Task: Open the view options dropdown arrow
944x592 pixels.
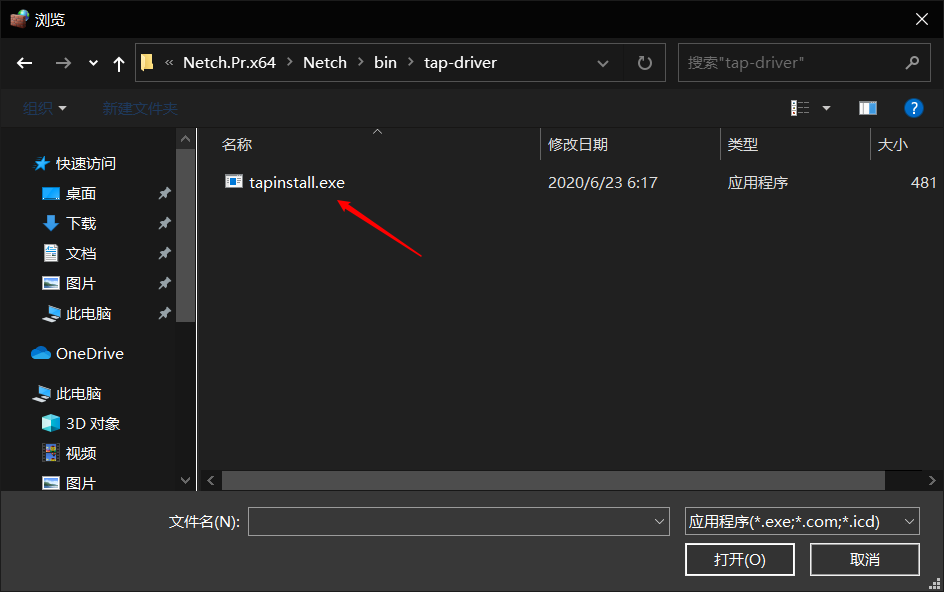Action: point(826,108)
